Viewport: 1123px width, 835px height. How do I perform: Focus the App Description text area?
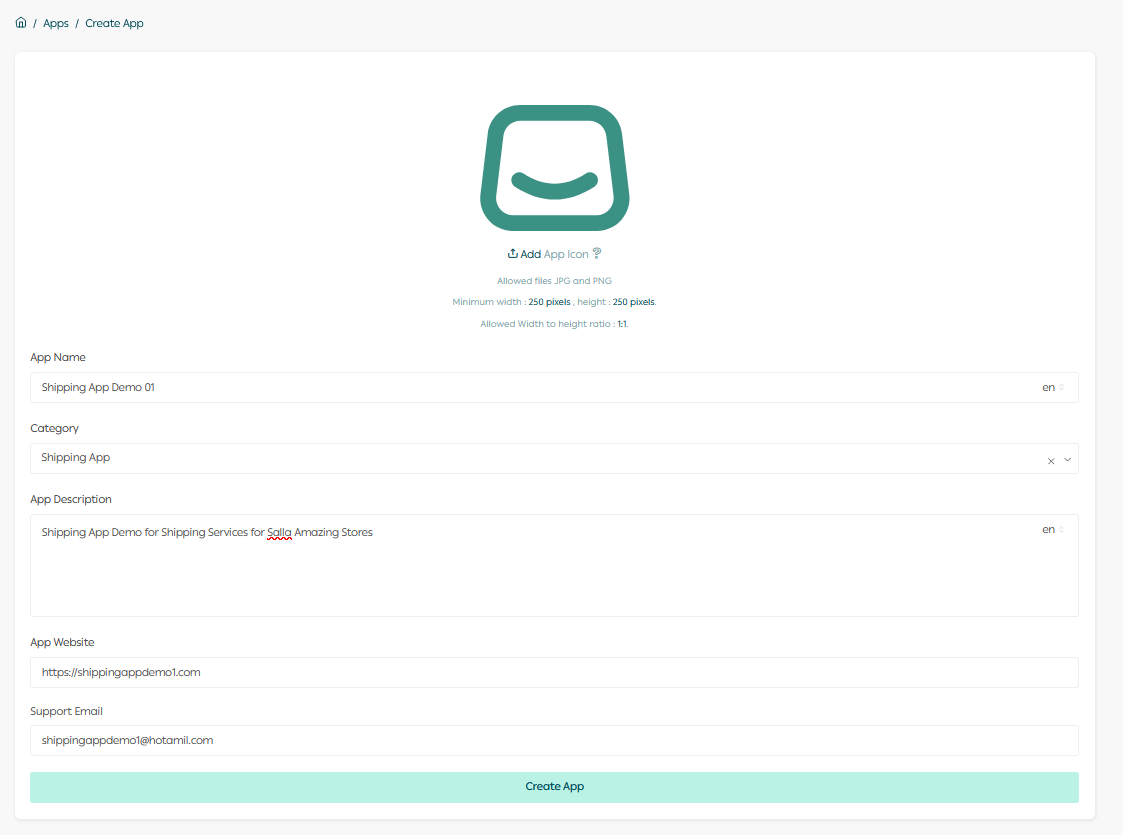(554, 566)
